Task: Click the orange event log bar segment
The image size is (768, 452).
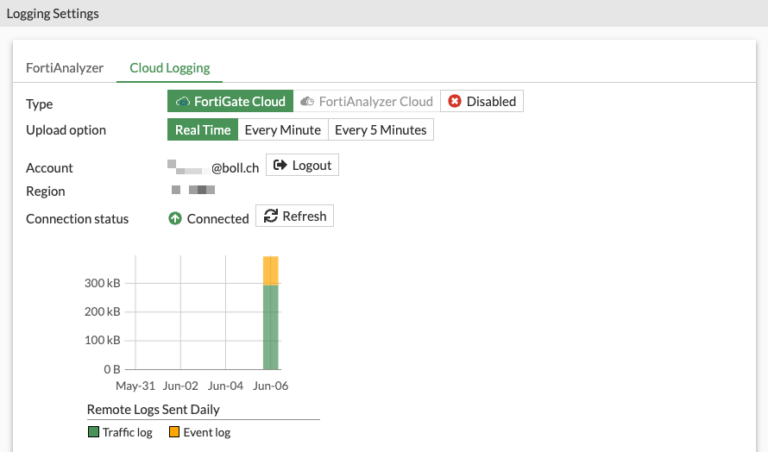Action: [270, 270]
